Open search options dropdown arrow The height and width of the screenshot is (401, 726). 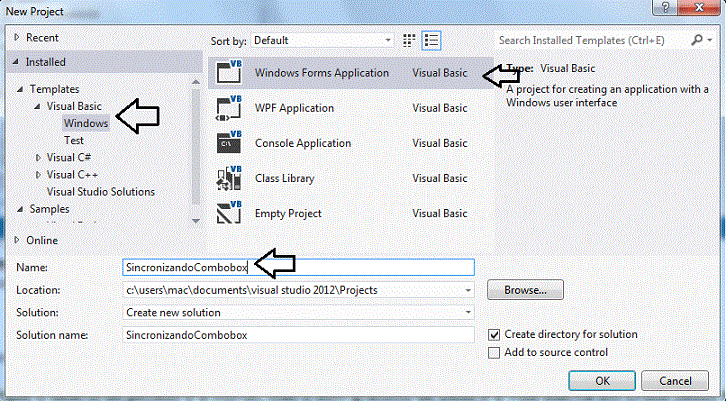710,40
